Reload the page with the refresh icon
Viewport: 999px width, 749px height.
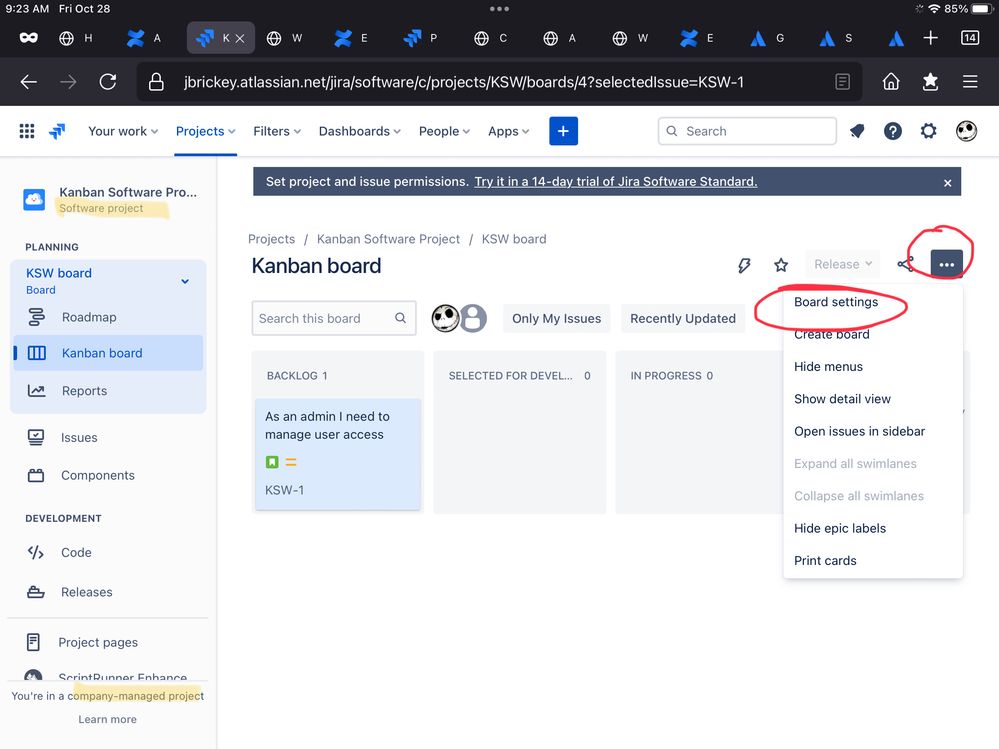point(108,82)
